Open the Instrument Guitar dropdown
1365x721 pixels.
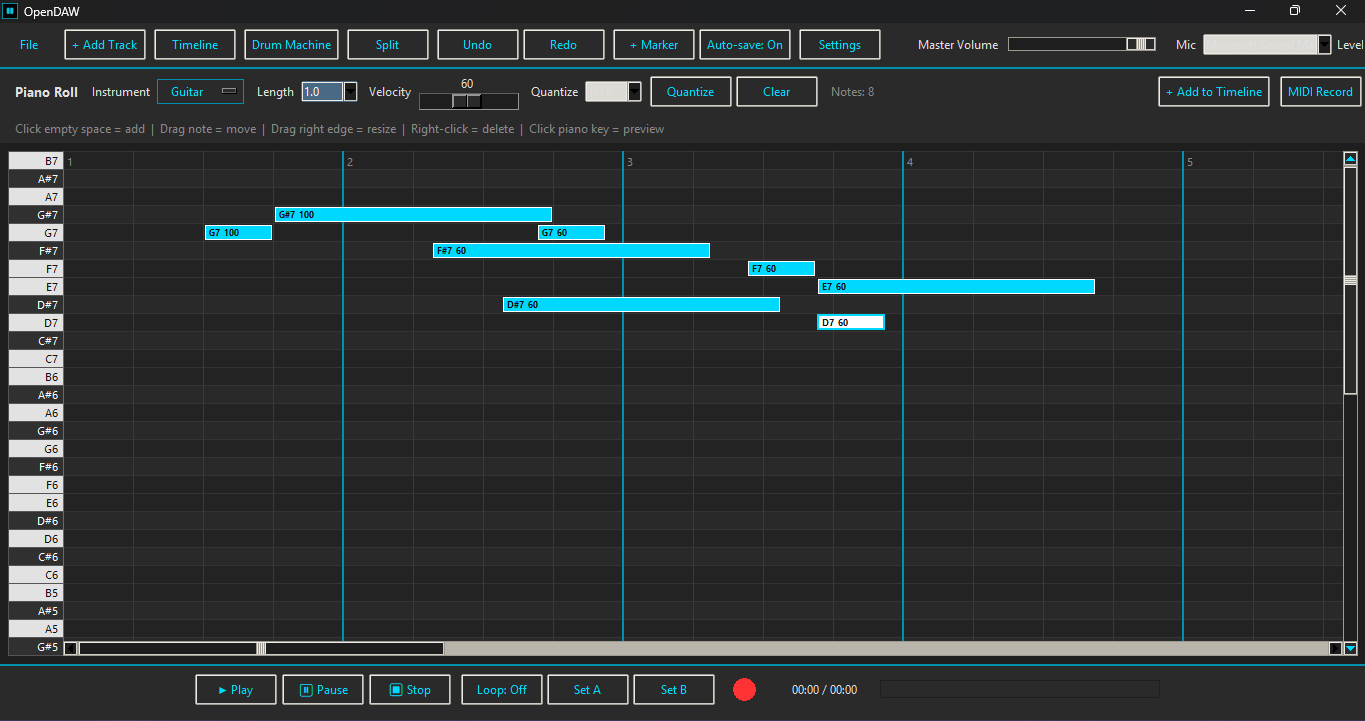tap(200, 91)
